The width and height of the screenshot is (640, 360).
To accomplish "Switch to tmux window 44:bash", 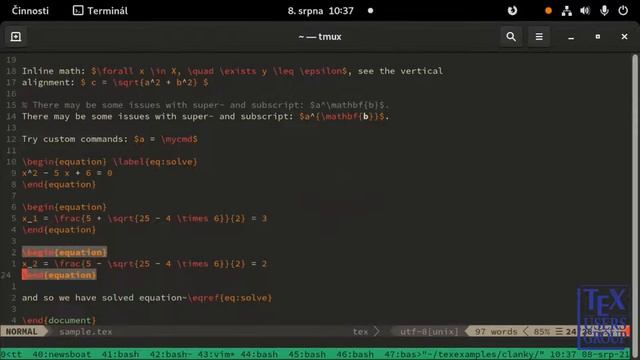I will click(259, 354).
